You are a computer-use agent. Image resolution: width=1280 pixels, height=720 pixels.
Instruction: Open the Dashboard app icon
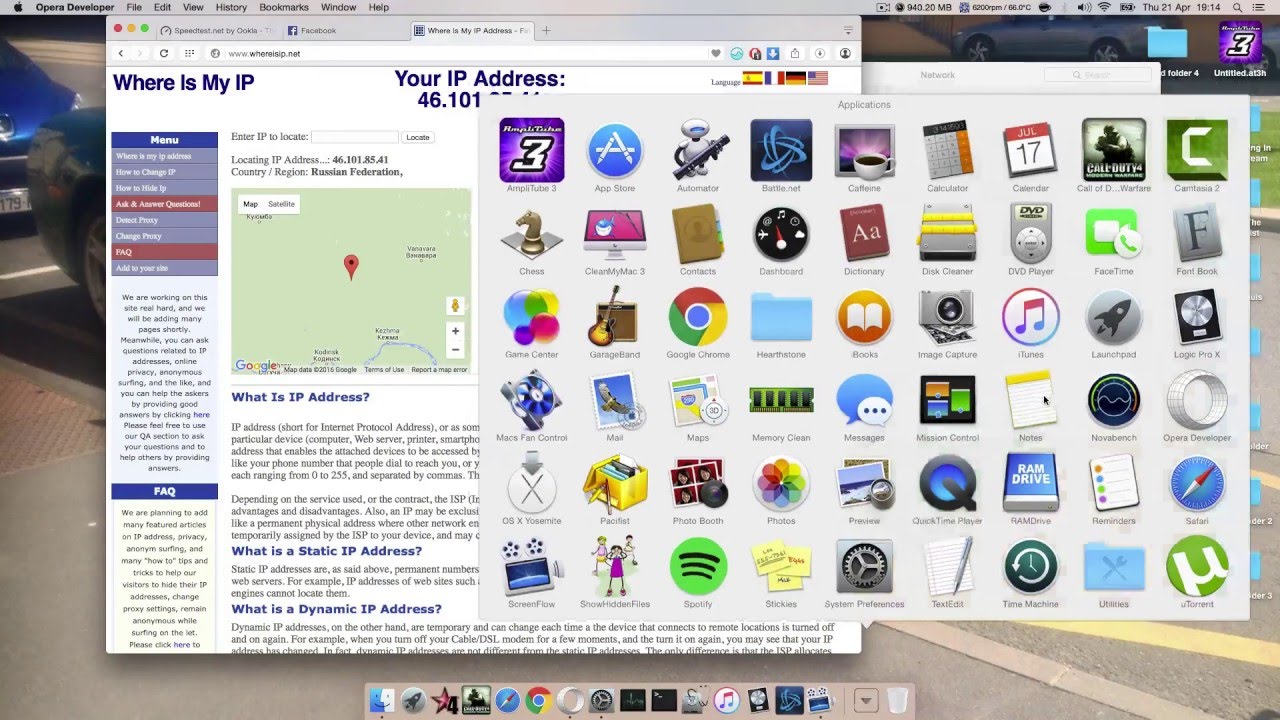click(781, 233)
